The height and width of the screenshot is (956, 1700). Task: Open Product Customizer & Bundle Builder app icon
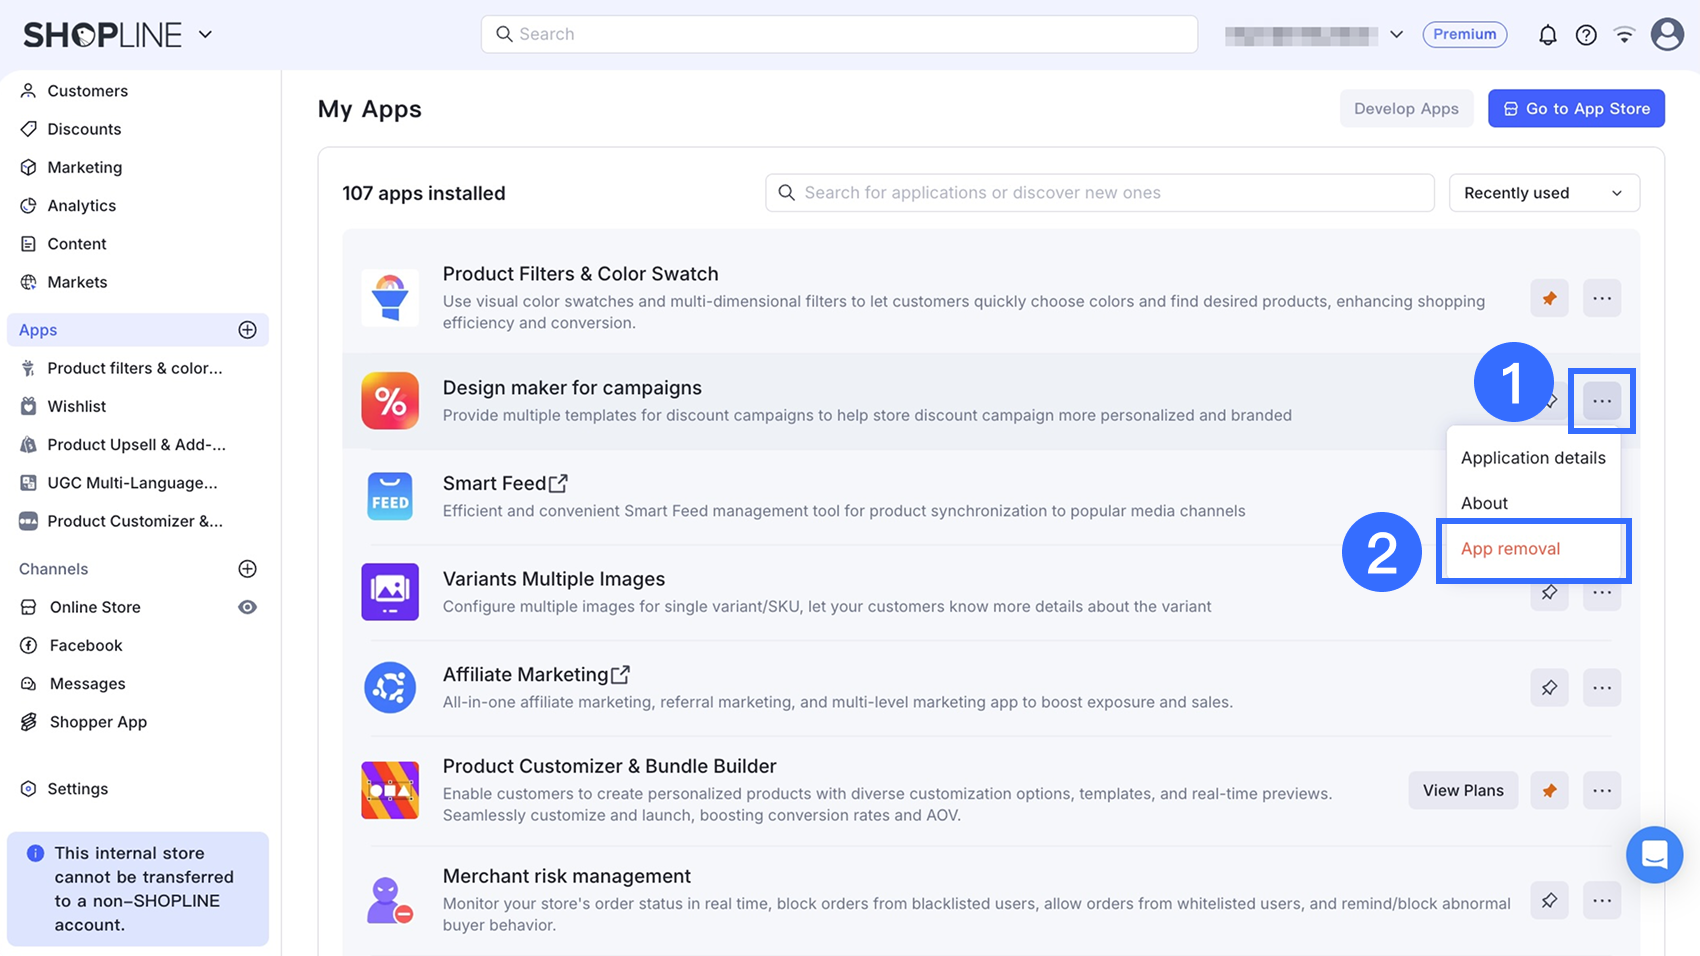[x=390, y=790]
